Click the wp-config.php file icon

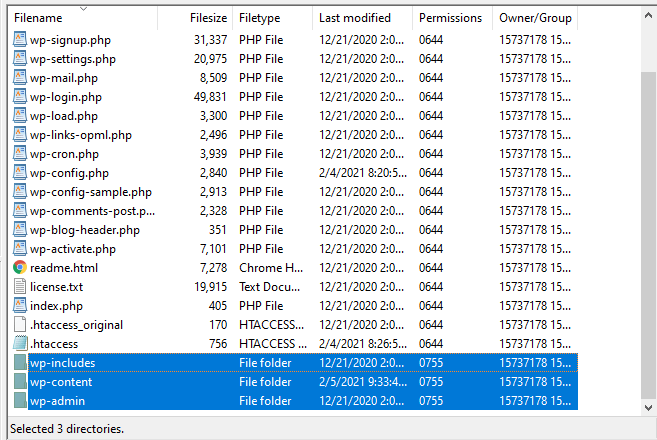click(x=20, y=173)
